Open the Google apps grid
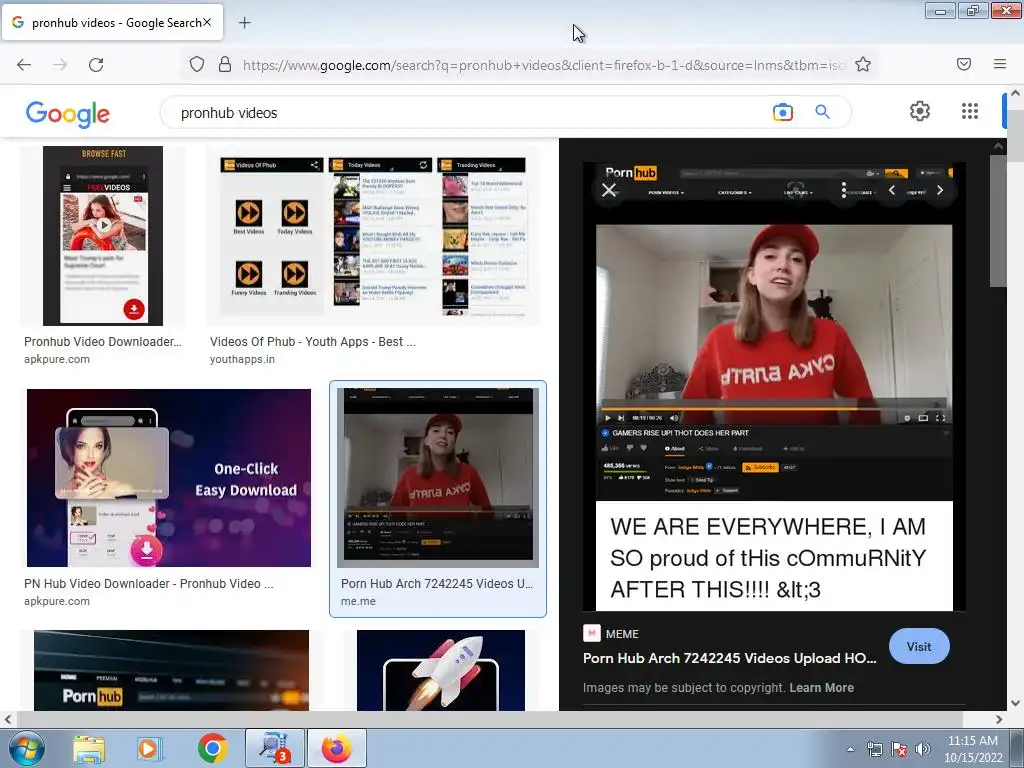This screenshot has height=768, width=1024. pyautogui.click(x=970, y=111)
